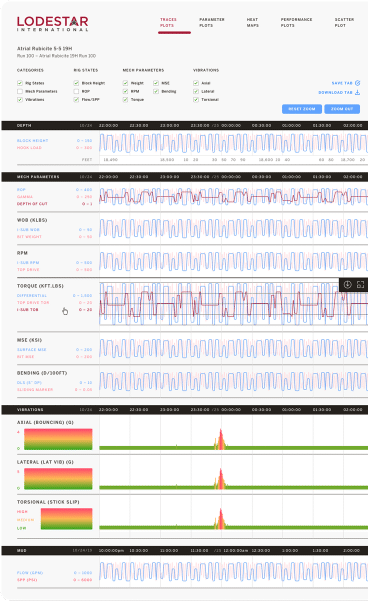Click the Save Tab edit icon
This screenshot has width=368, height=601.
[357, 83]
